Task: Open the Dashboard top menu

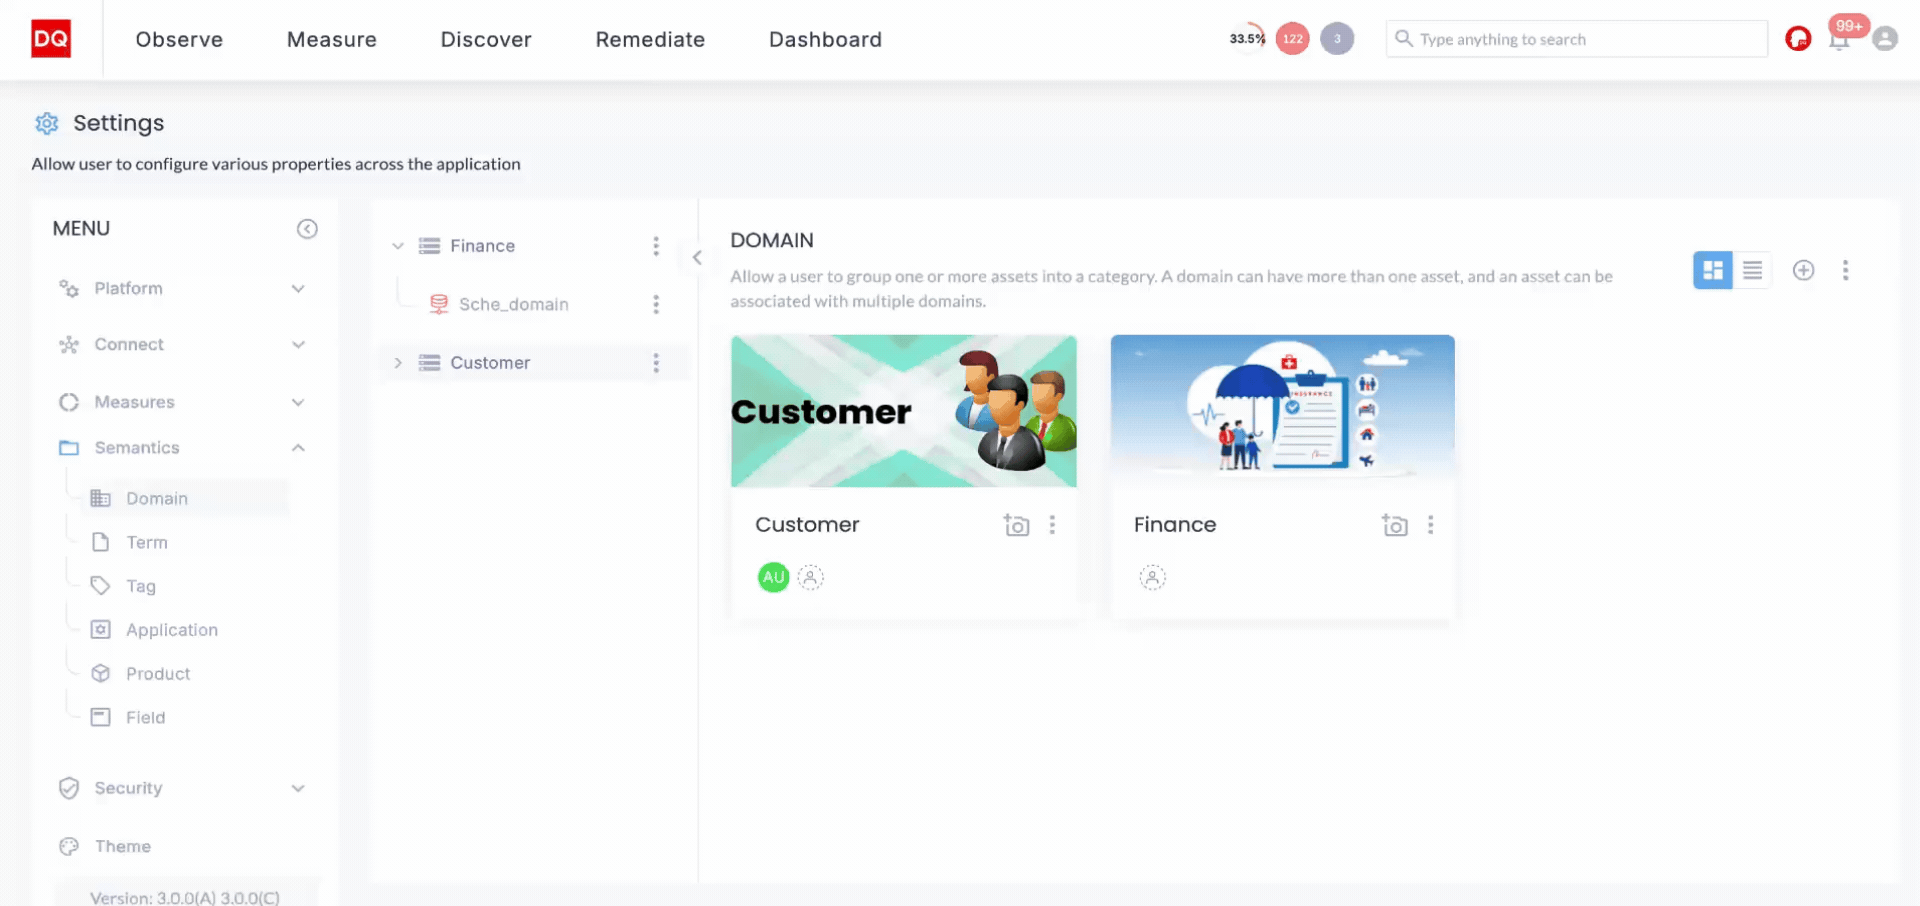Action: 825,39
